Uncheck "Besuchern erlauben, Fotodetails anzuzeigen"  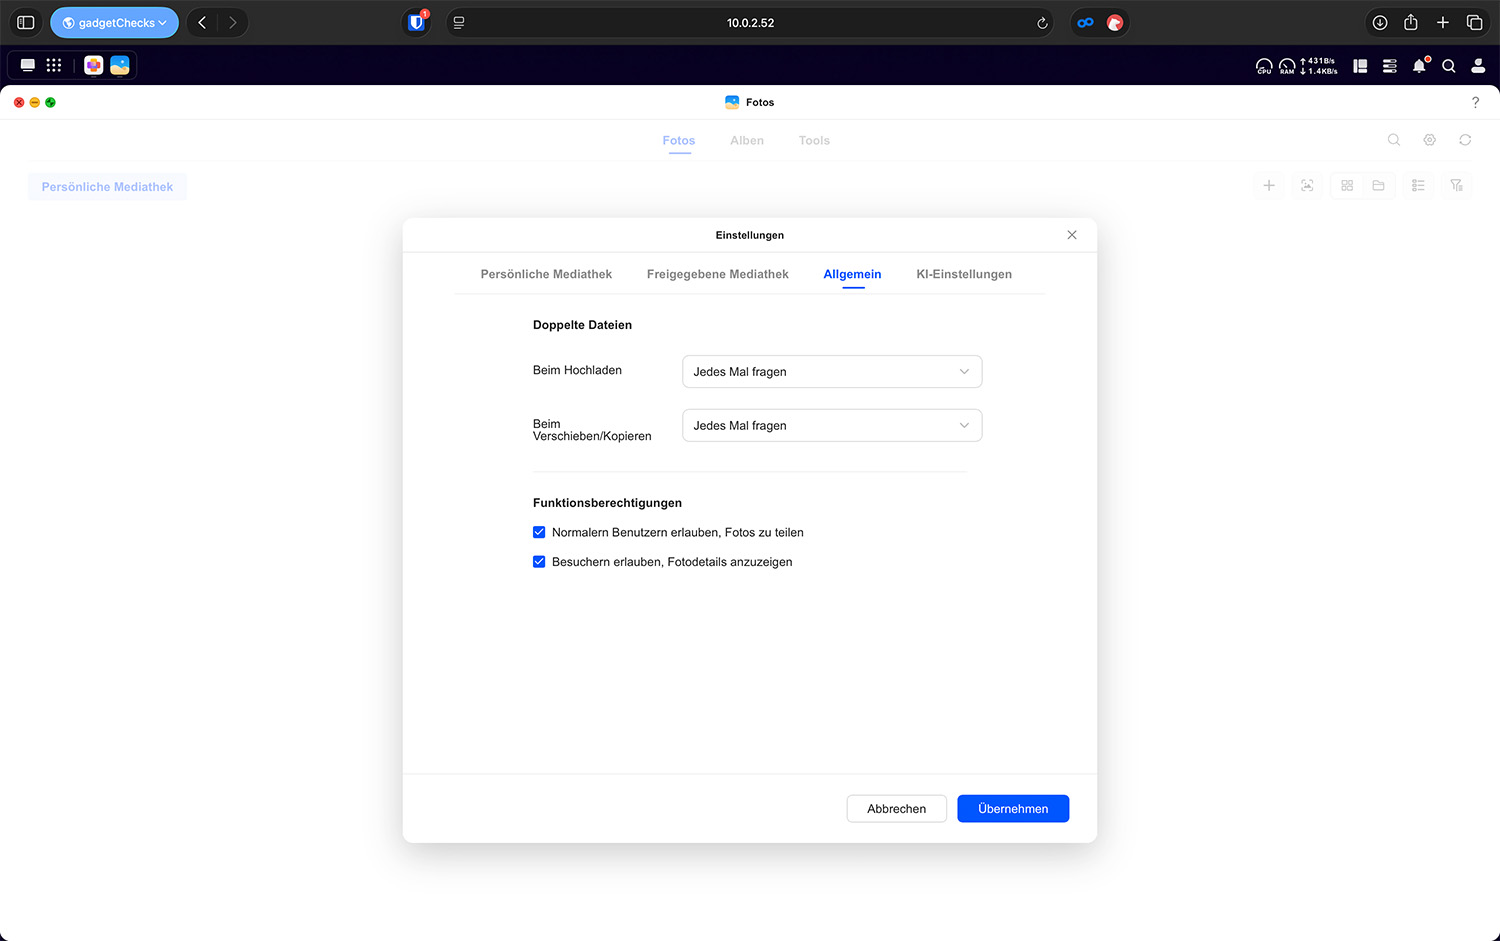pos(539,562)
